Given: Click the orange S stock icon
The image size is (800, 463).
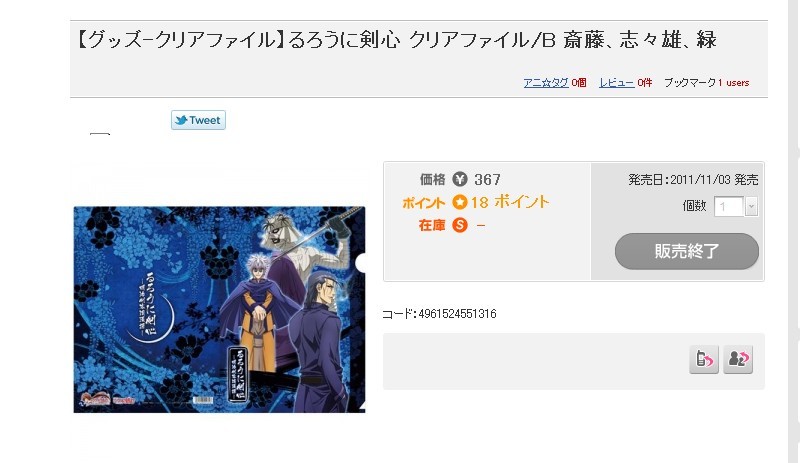Looking at the screenshot, I should click(460, 225).
